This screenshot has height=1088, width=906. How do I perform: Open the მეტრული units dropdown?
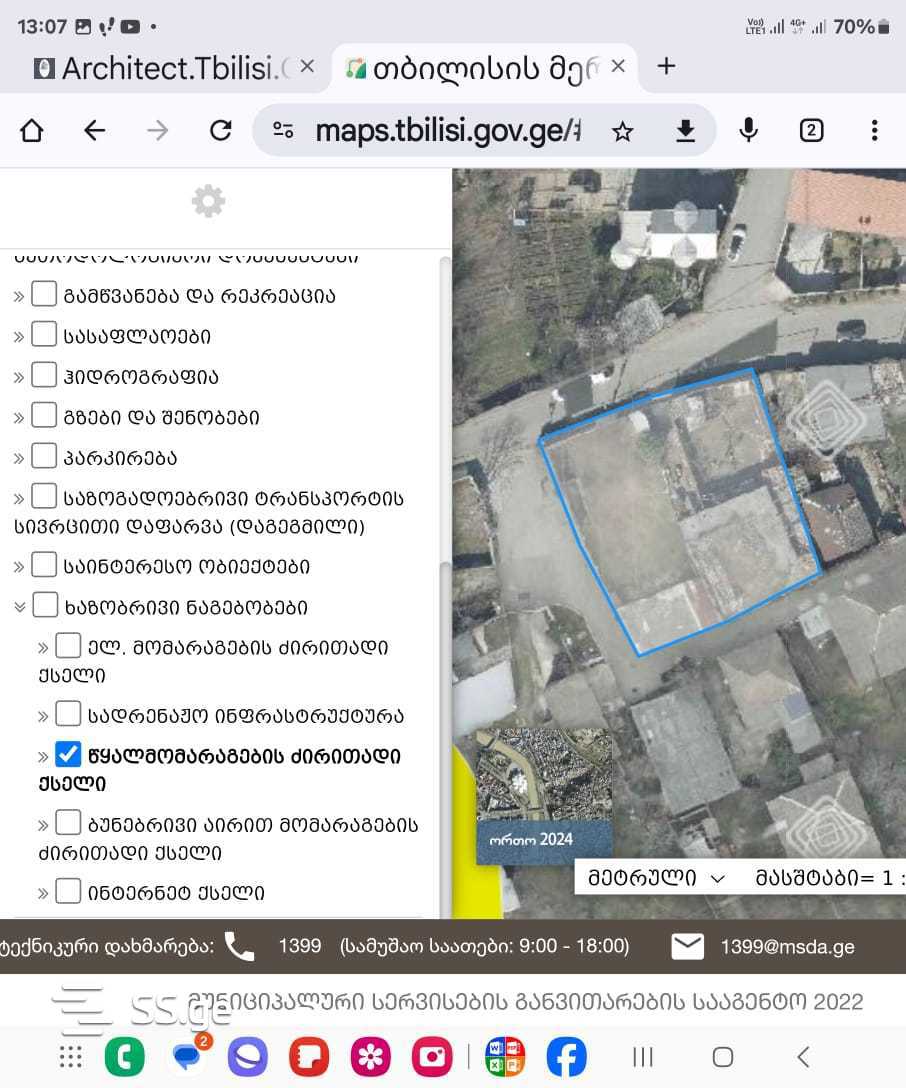tap(656, 878)
